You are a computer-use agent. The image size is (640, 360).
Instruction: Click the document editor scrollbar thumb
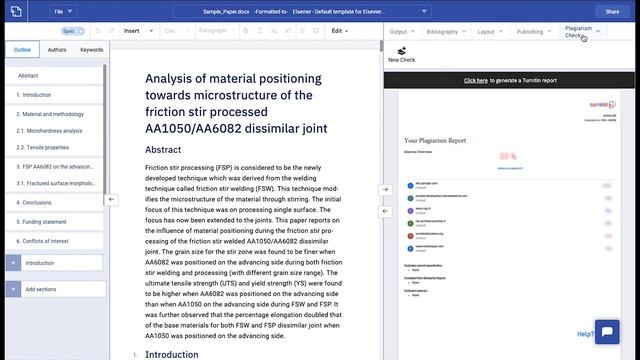(x=381, y=46)
